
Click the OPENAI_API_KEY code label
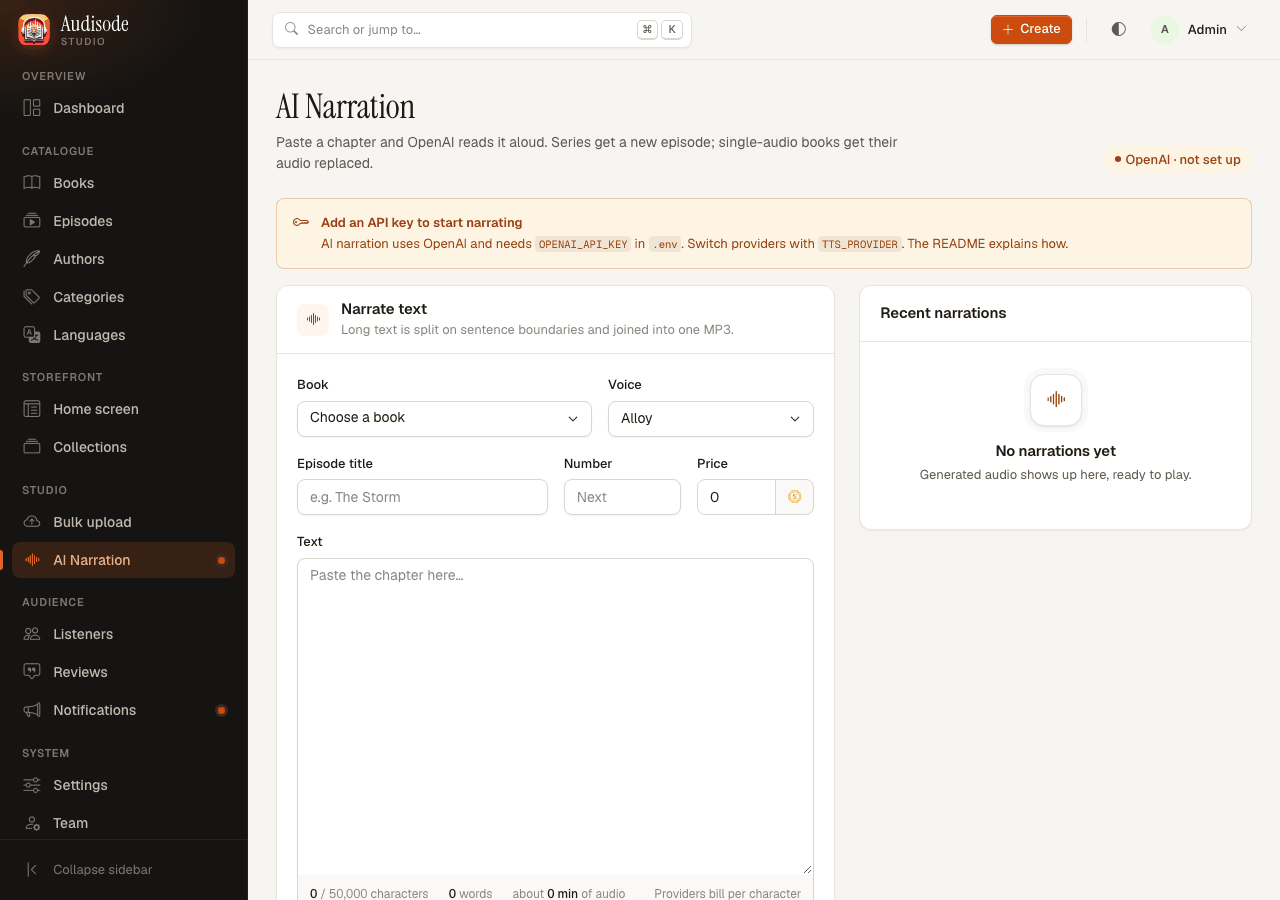(x=583, y=244)
